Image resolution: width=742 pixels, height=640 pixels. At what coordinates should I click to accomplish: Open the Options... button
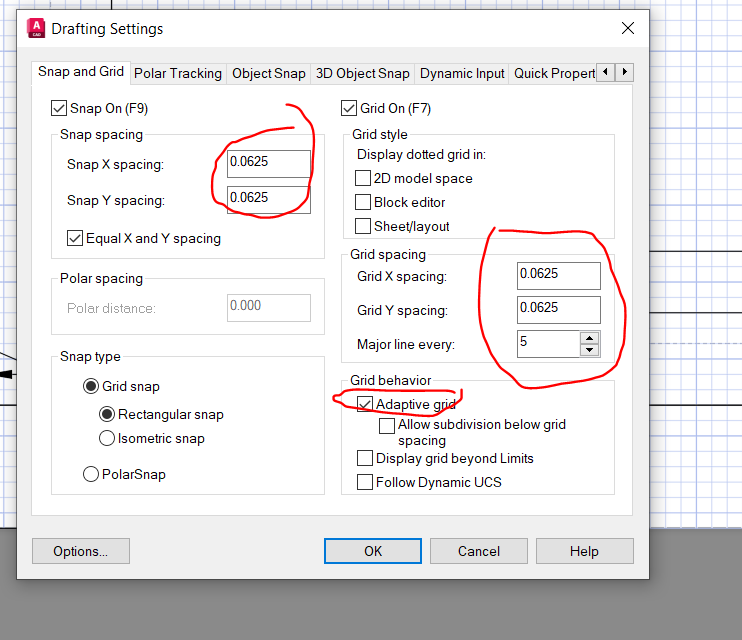coord(81,551)
